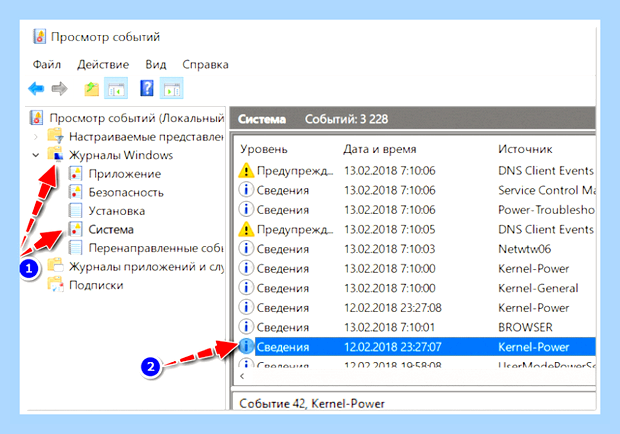Select warning event from 7:10:06 DNS Client Events

tap(417, 171)
